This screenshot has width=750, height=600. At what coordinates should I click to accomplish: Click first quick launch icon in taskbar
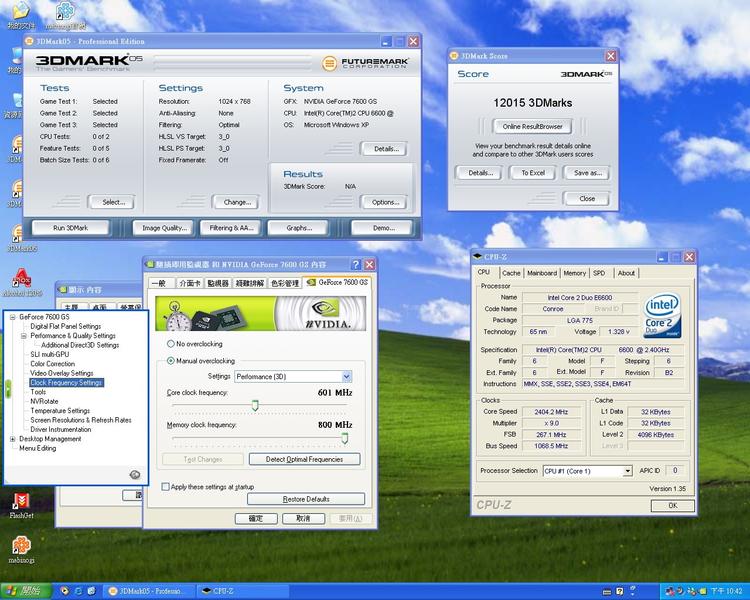(x=65, y=591)
